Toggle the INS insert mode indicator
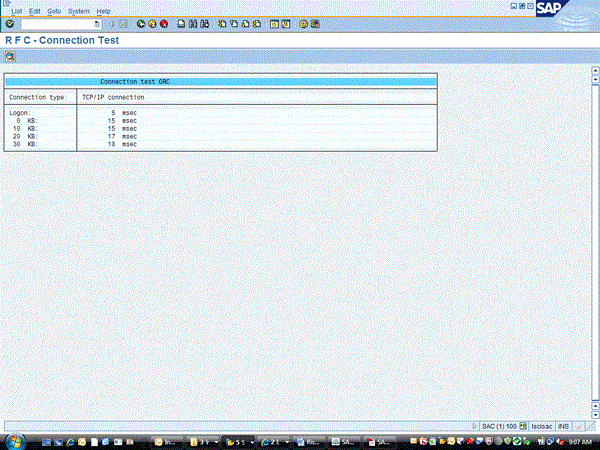 [563, 426]
